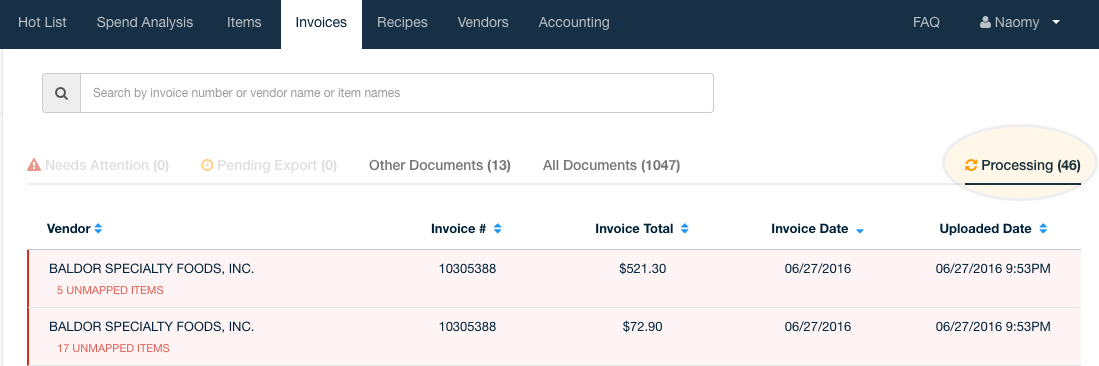The width and height of the screenshot is (1099, 366).
Task: Toggle Invoice Date sort arrow
Action: [x=860, y=230]
